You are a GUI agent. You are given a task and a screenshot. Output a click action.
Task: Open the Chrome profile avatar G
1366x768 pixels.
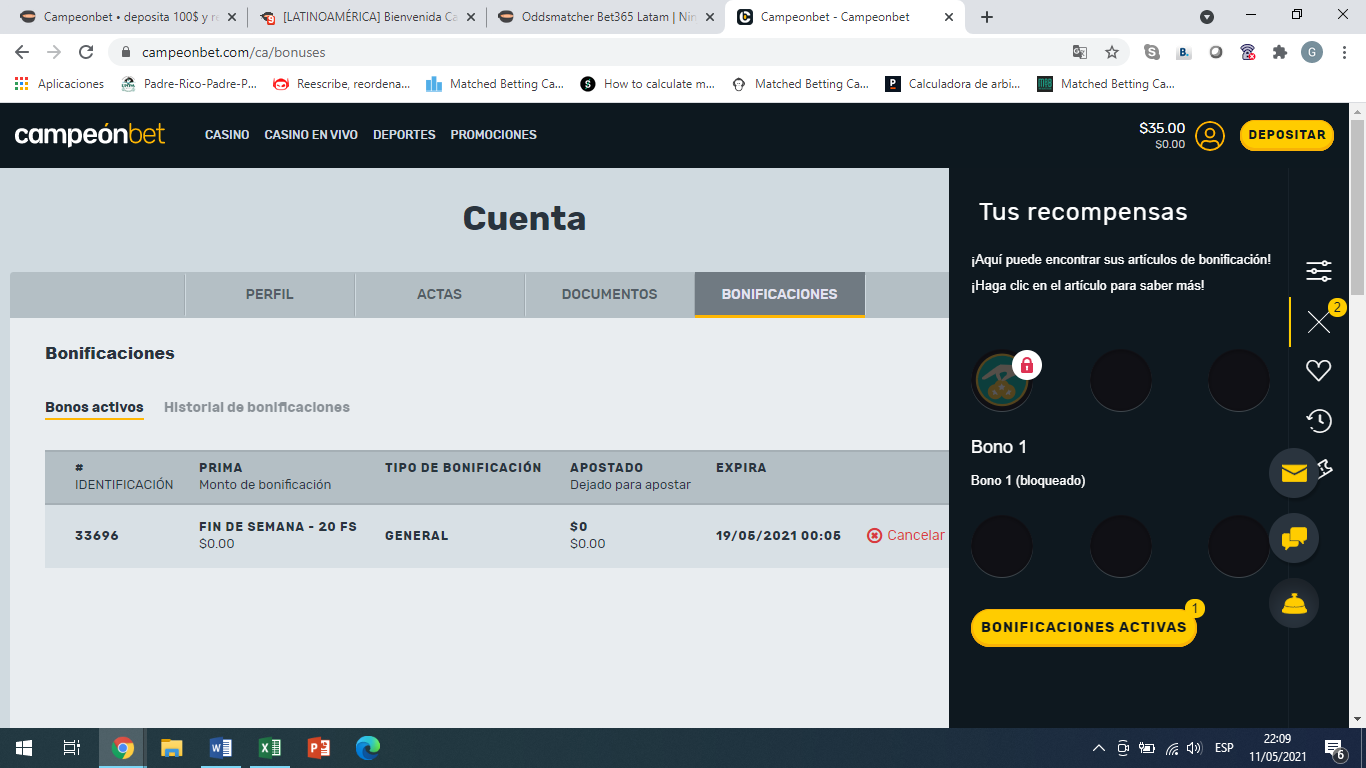(1312, 52)
